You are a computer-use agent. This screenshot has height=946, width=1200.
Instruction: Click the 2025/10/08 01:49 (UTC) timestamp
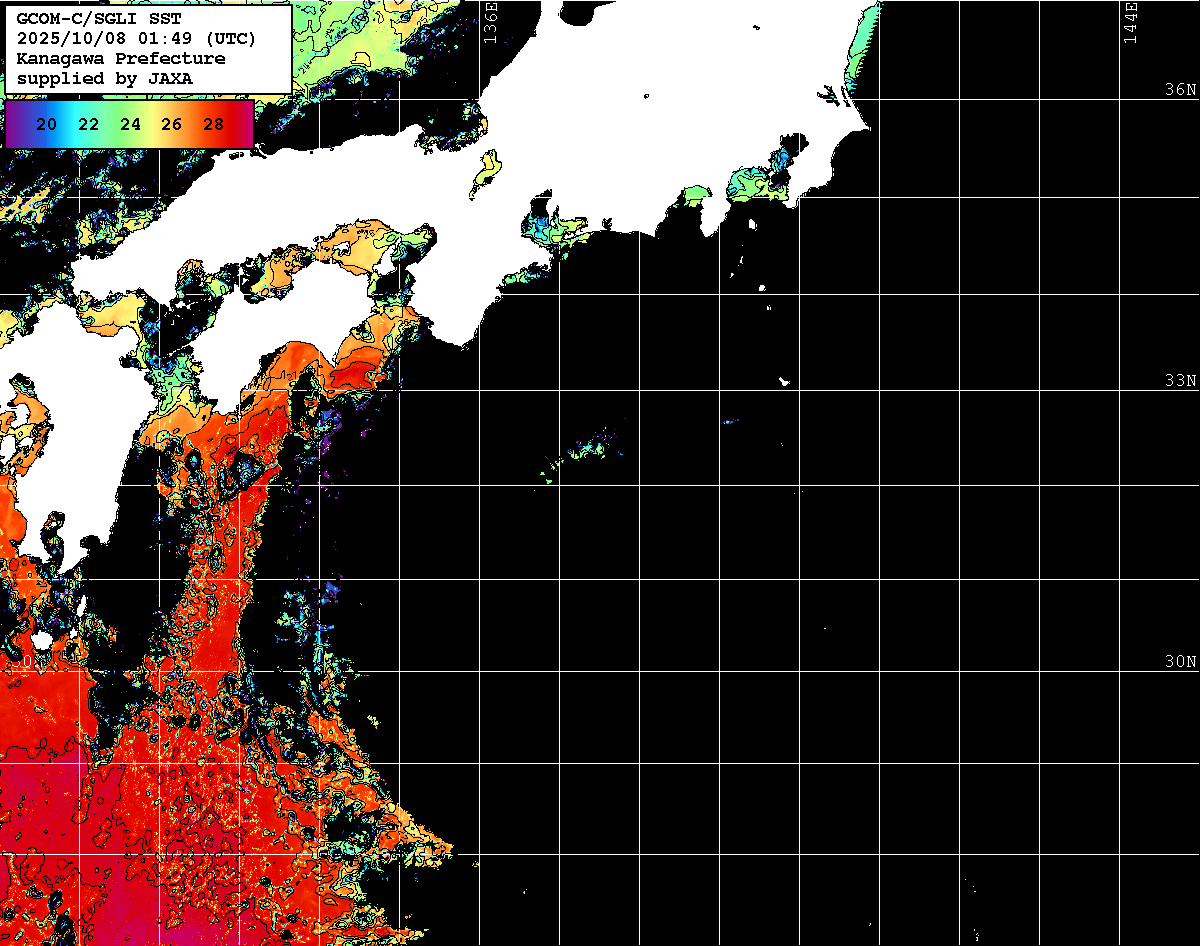pyautogui.click(x=137, y=38)
